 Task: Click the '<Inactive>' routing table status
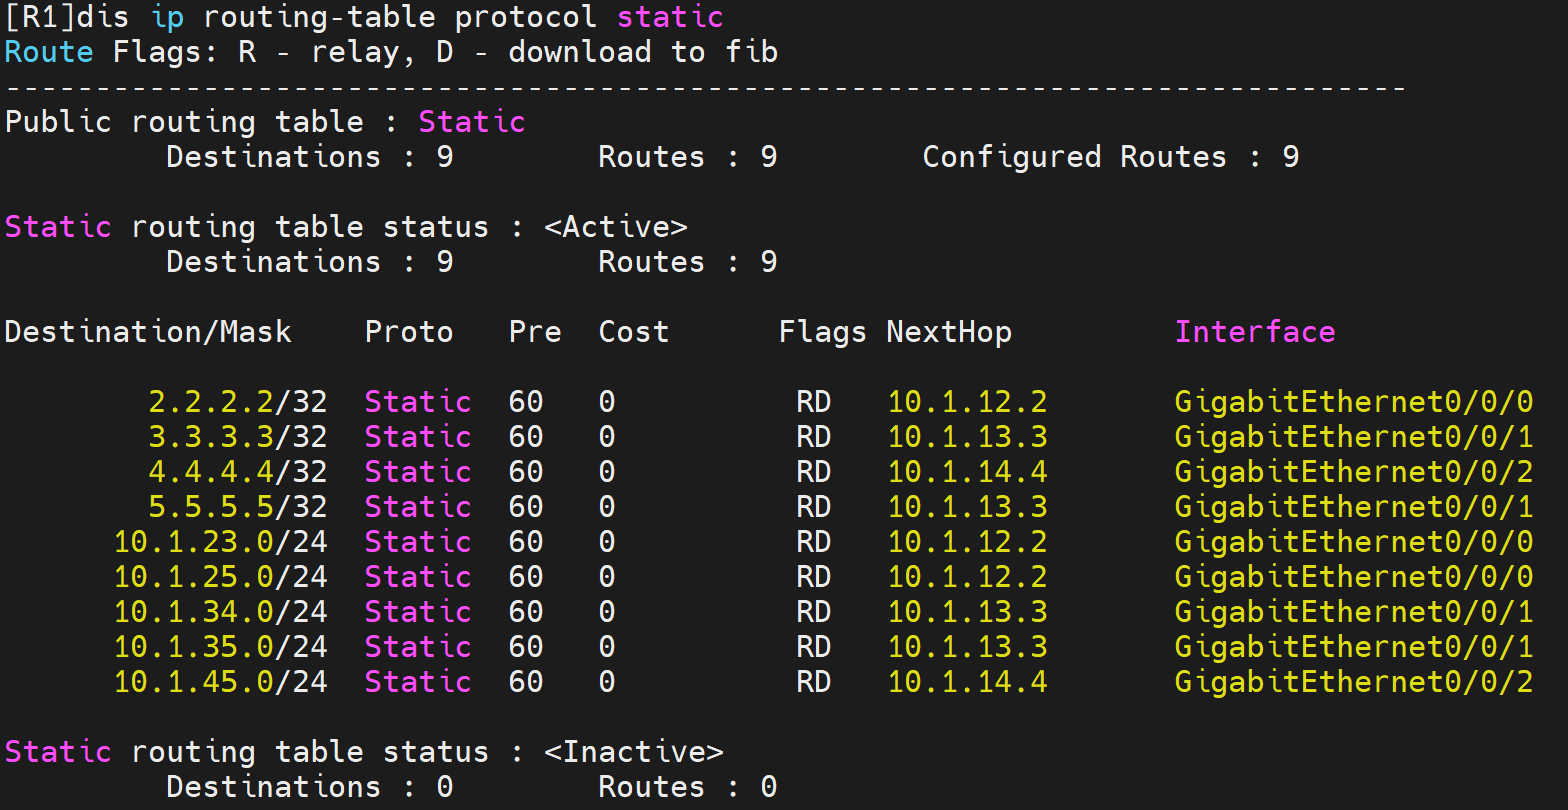[x=633, y=752]
